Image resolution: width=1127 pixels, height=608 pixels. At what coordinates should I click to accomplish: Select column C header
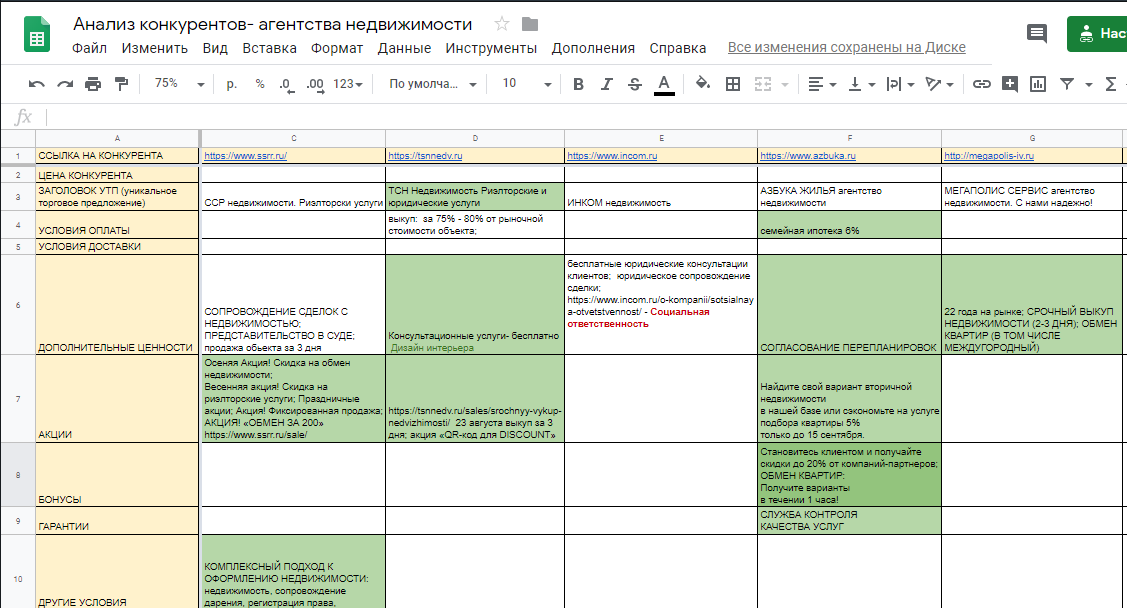(293, 138)
